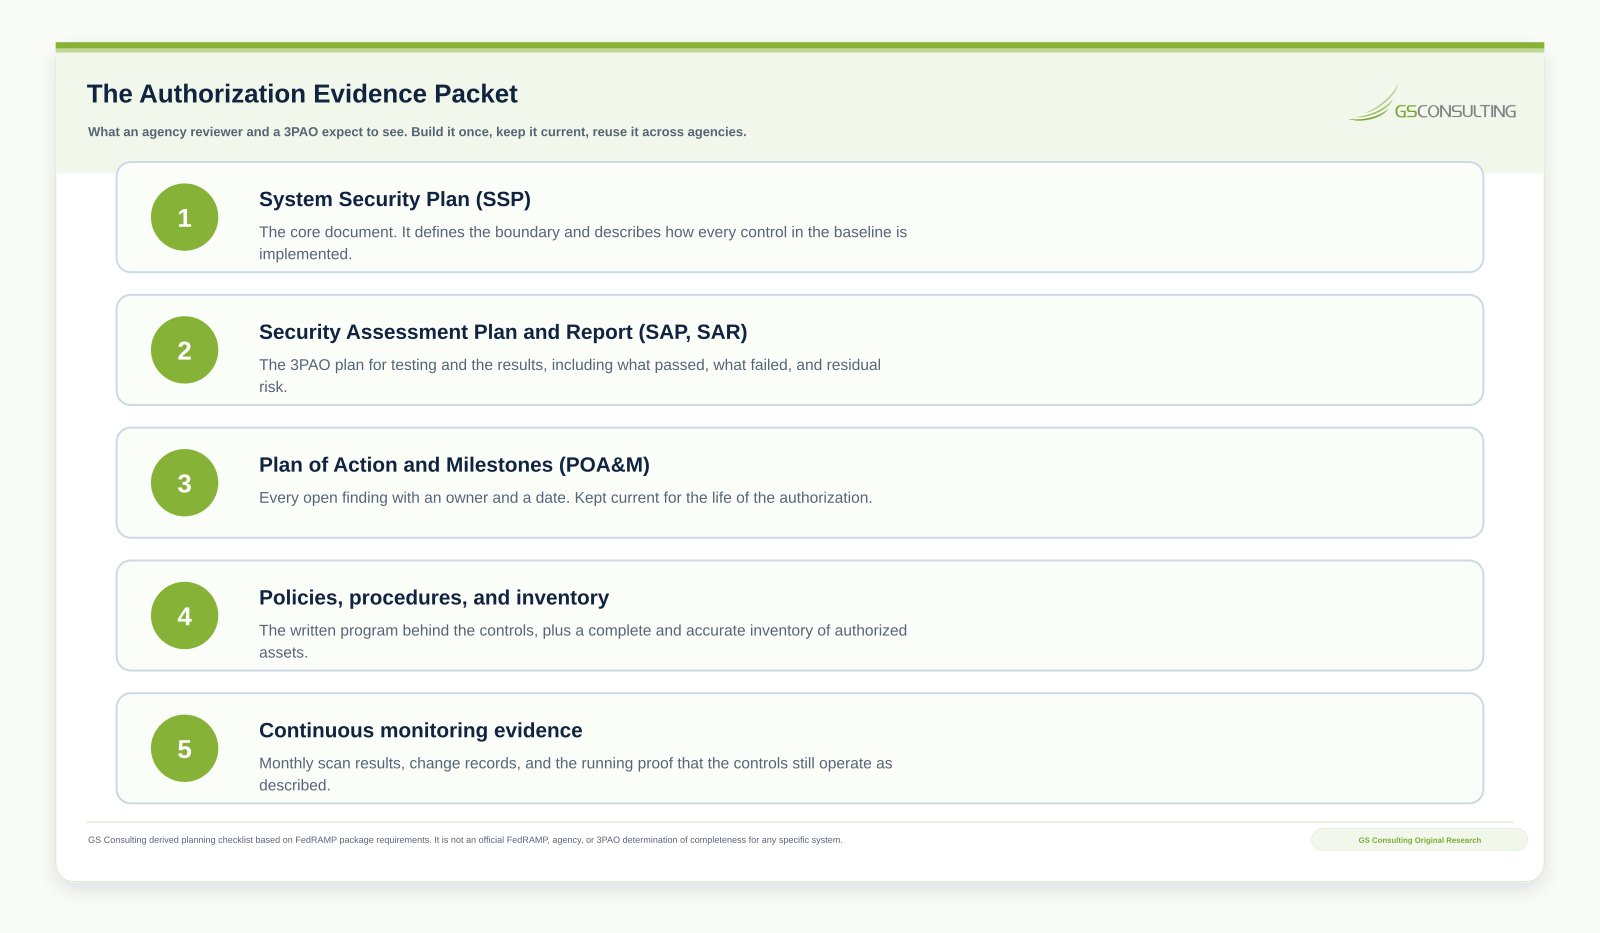This screenshot has width=1600, height=933.
Task: Click the GS Consulting Original Research badge
Action: coord(1419,840)
